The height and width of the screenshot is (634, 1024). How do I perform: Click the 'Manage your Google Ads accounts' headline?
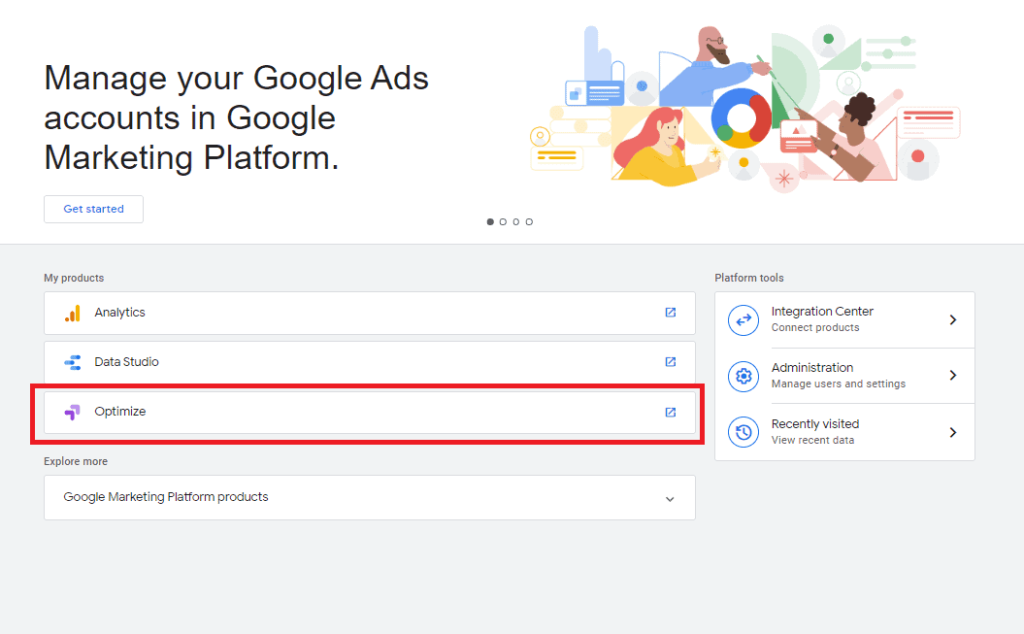coord(236,118)
